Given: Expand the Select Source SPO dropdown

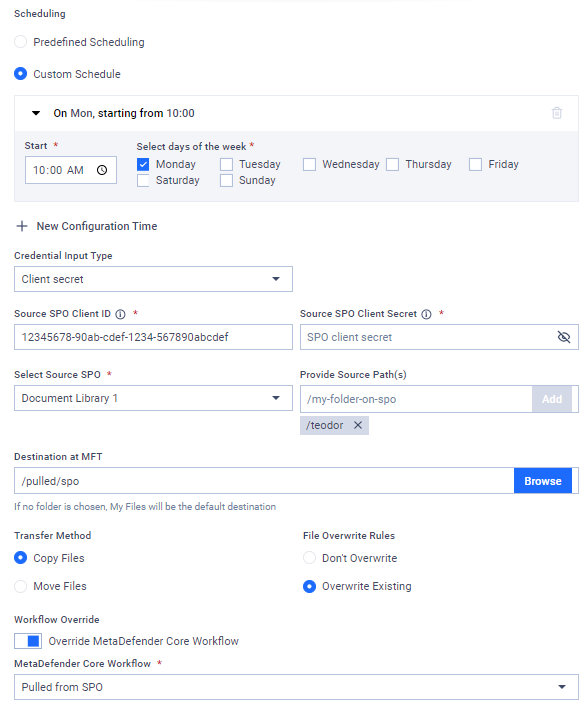Looking at the screenshot, I should point(153,398).
